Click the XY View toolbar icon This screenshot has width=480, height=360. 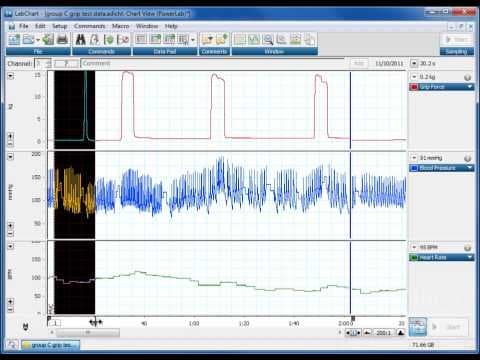coord(282,40)
